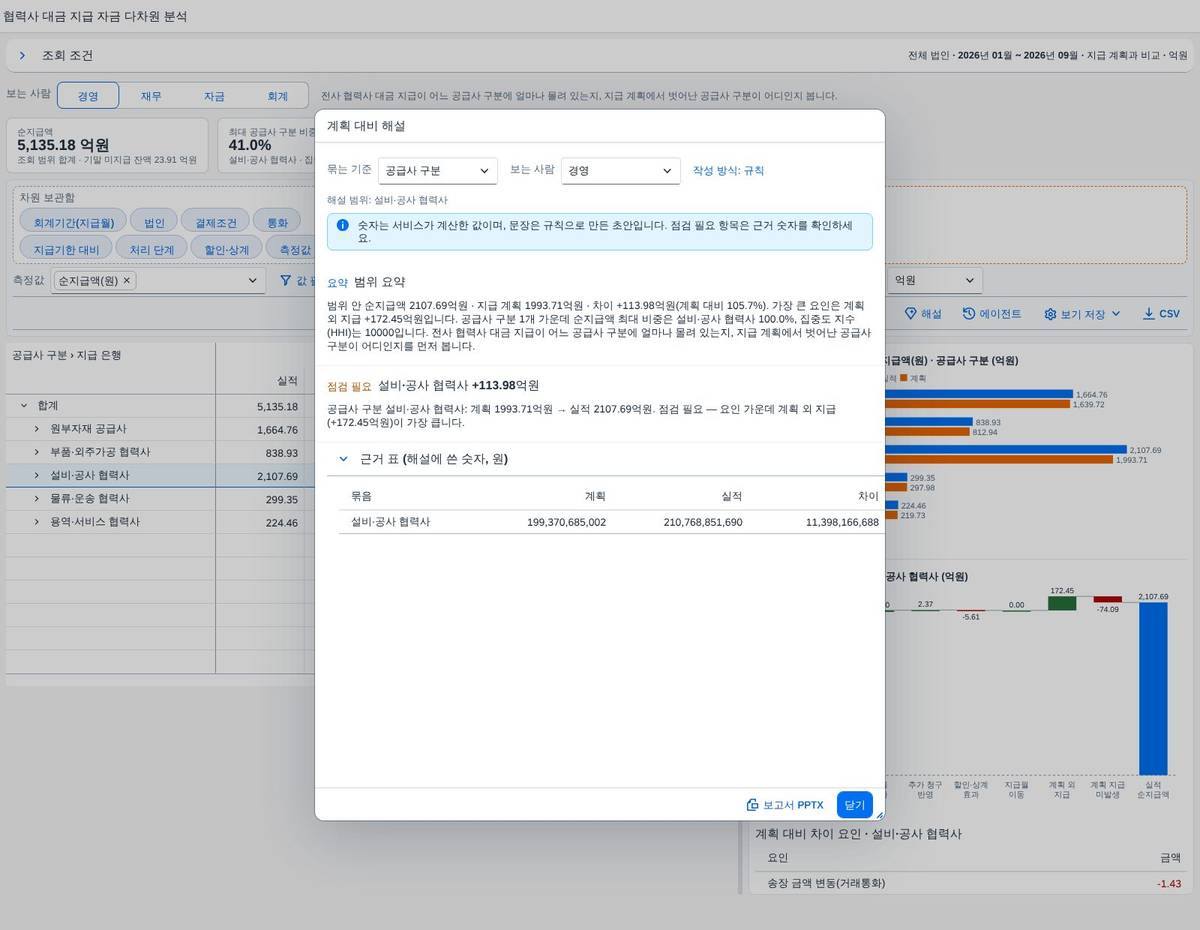Click the CSV export button
This screenshot has height=930, width=1200.
[1161, 314]
